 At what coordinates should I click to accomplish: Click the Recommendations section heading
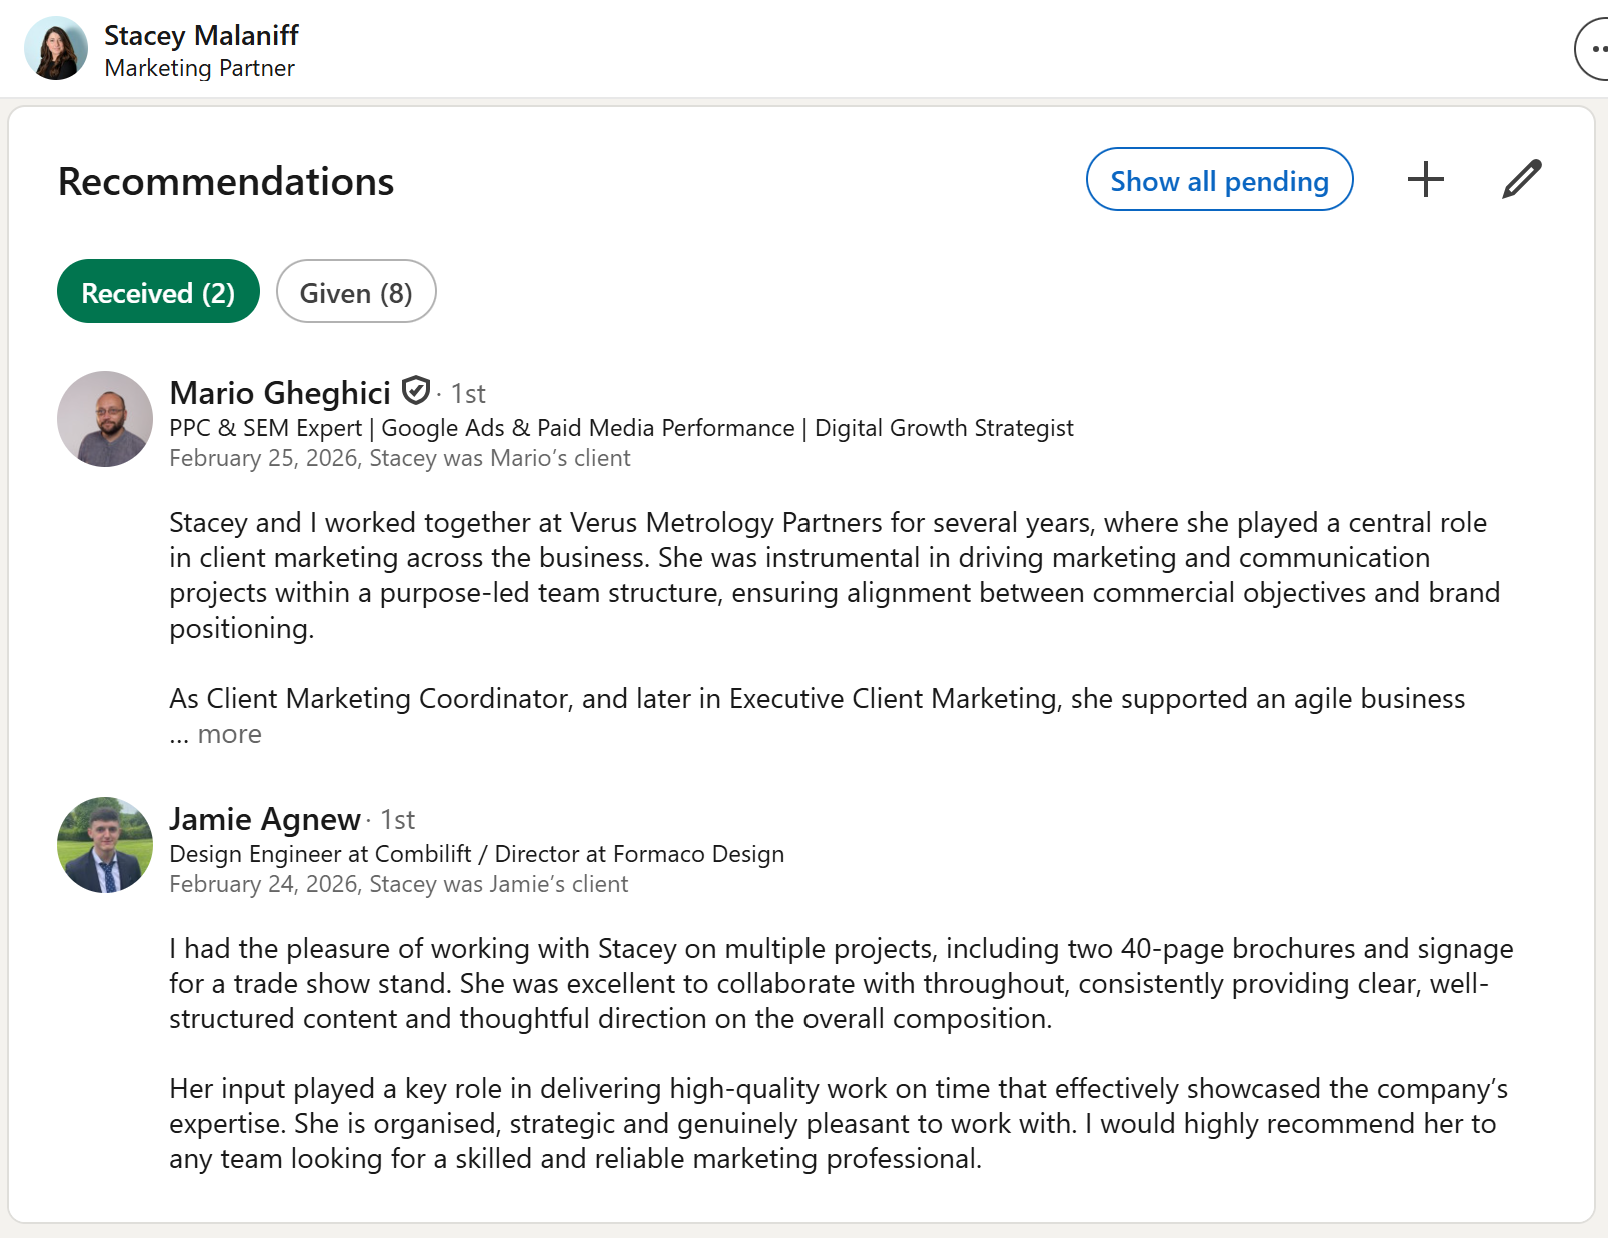click(x=226, y=182)
